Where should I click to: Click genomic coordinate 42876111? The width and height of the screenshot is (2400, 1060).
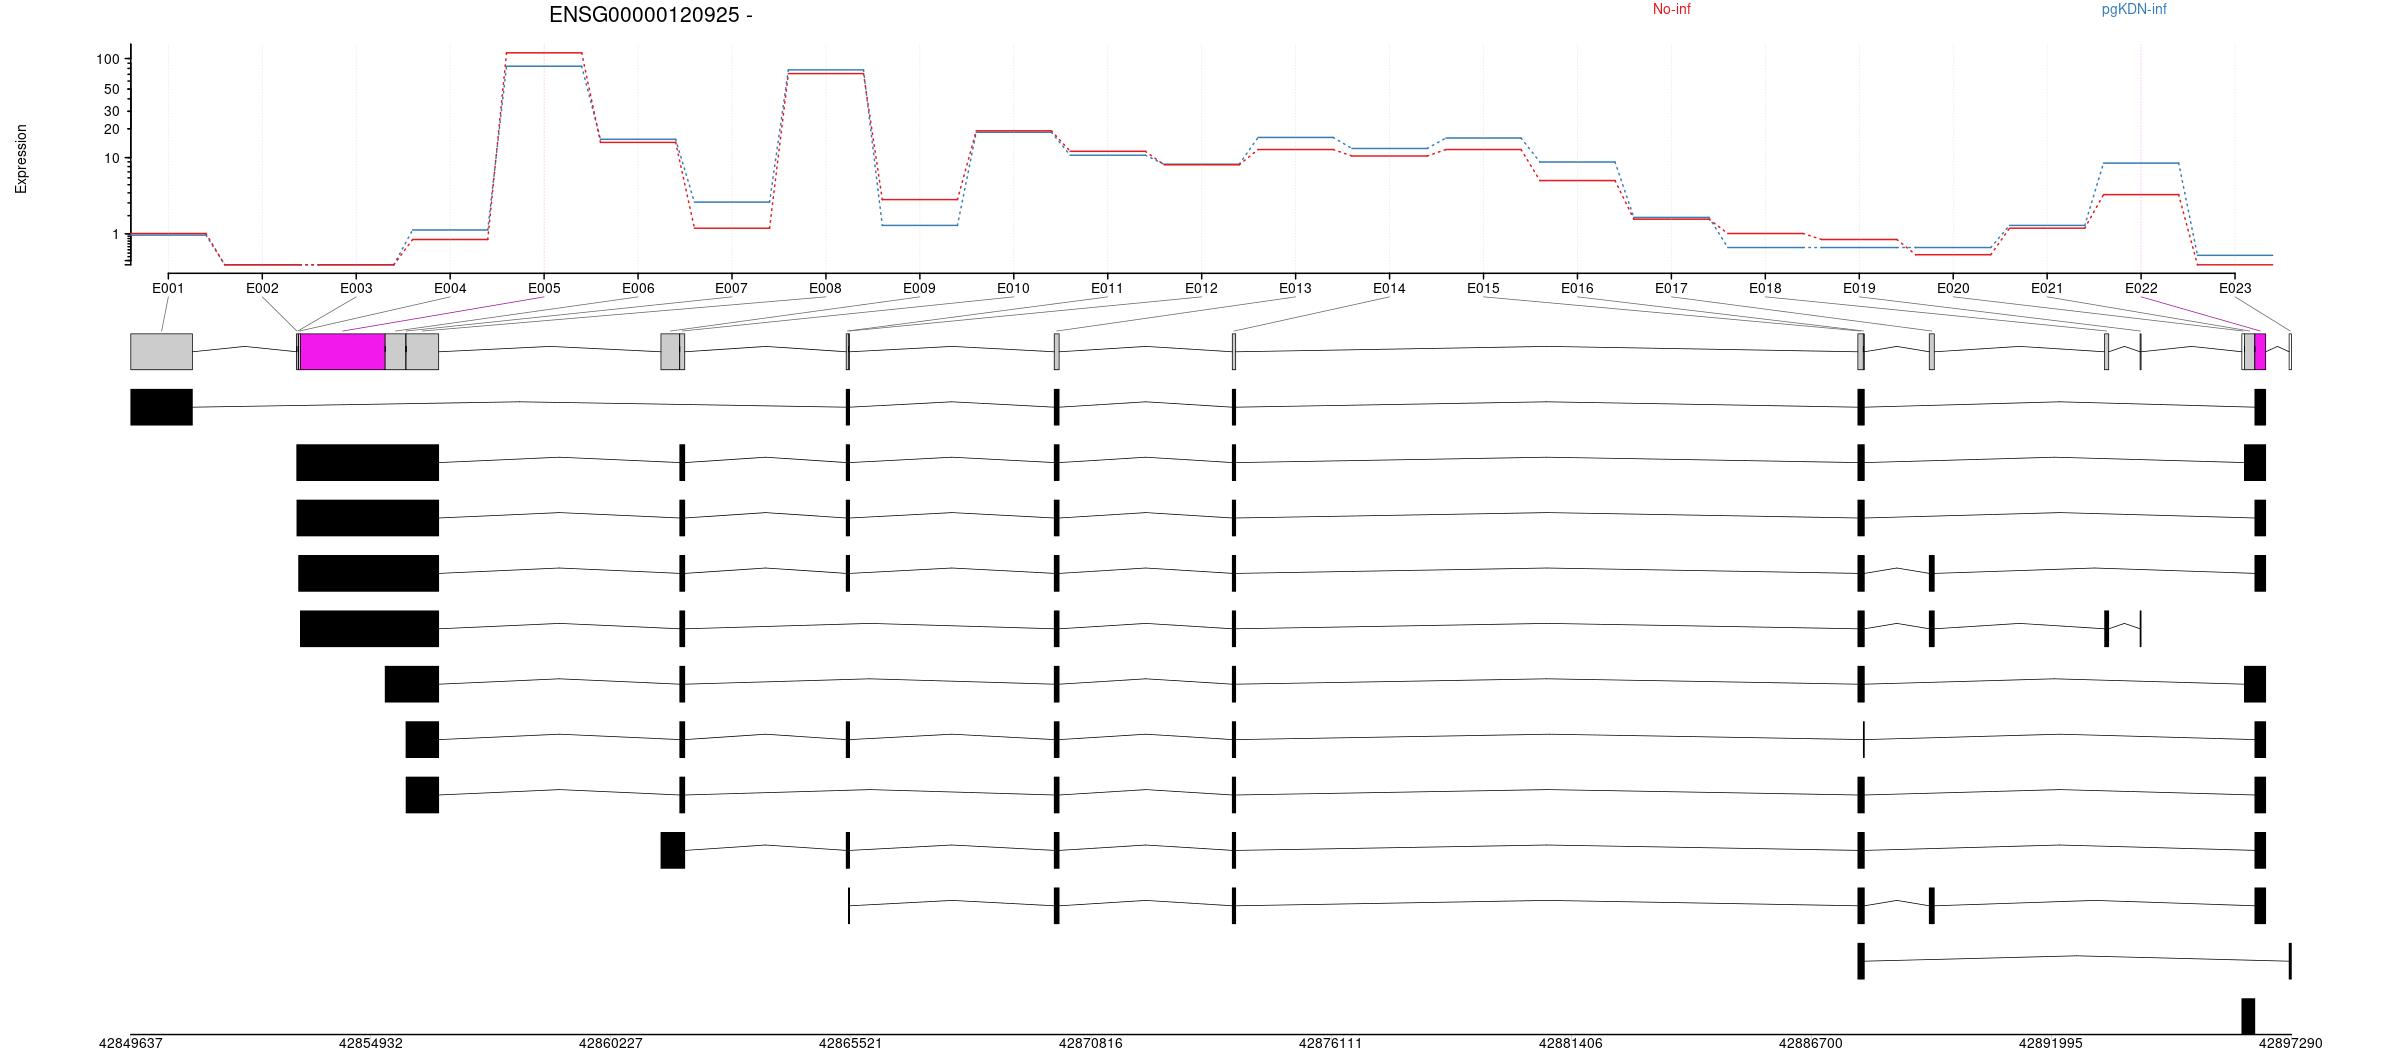pos(1331,1043)
